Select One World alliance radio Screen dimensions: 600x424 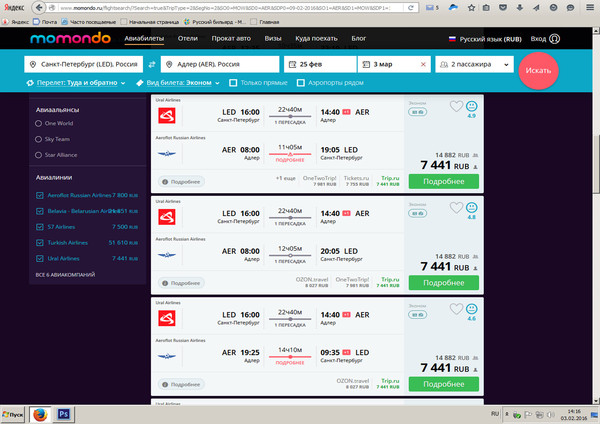point(38,123)
